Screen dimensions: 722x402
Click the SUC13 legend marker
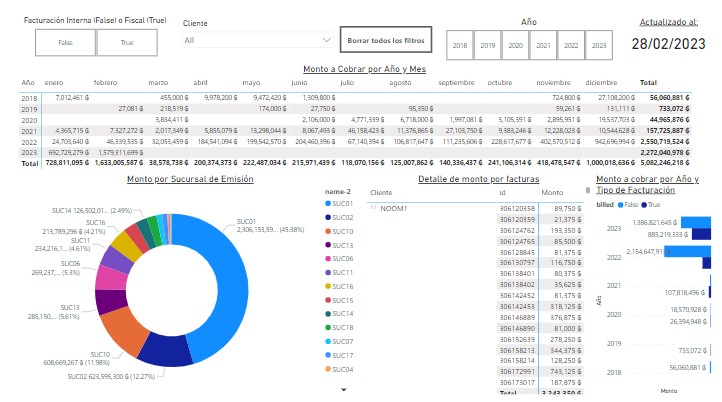click(x=328, y=245)
